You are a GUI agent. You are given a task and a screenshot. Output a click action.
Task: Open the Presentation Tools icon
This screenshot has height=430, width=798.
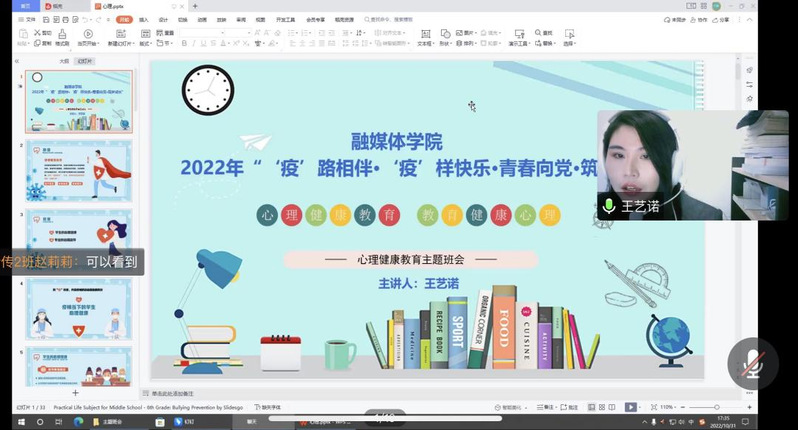pyautogui.click(x=520, y=34)
